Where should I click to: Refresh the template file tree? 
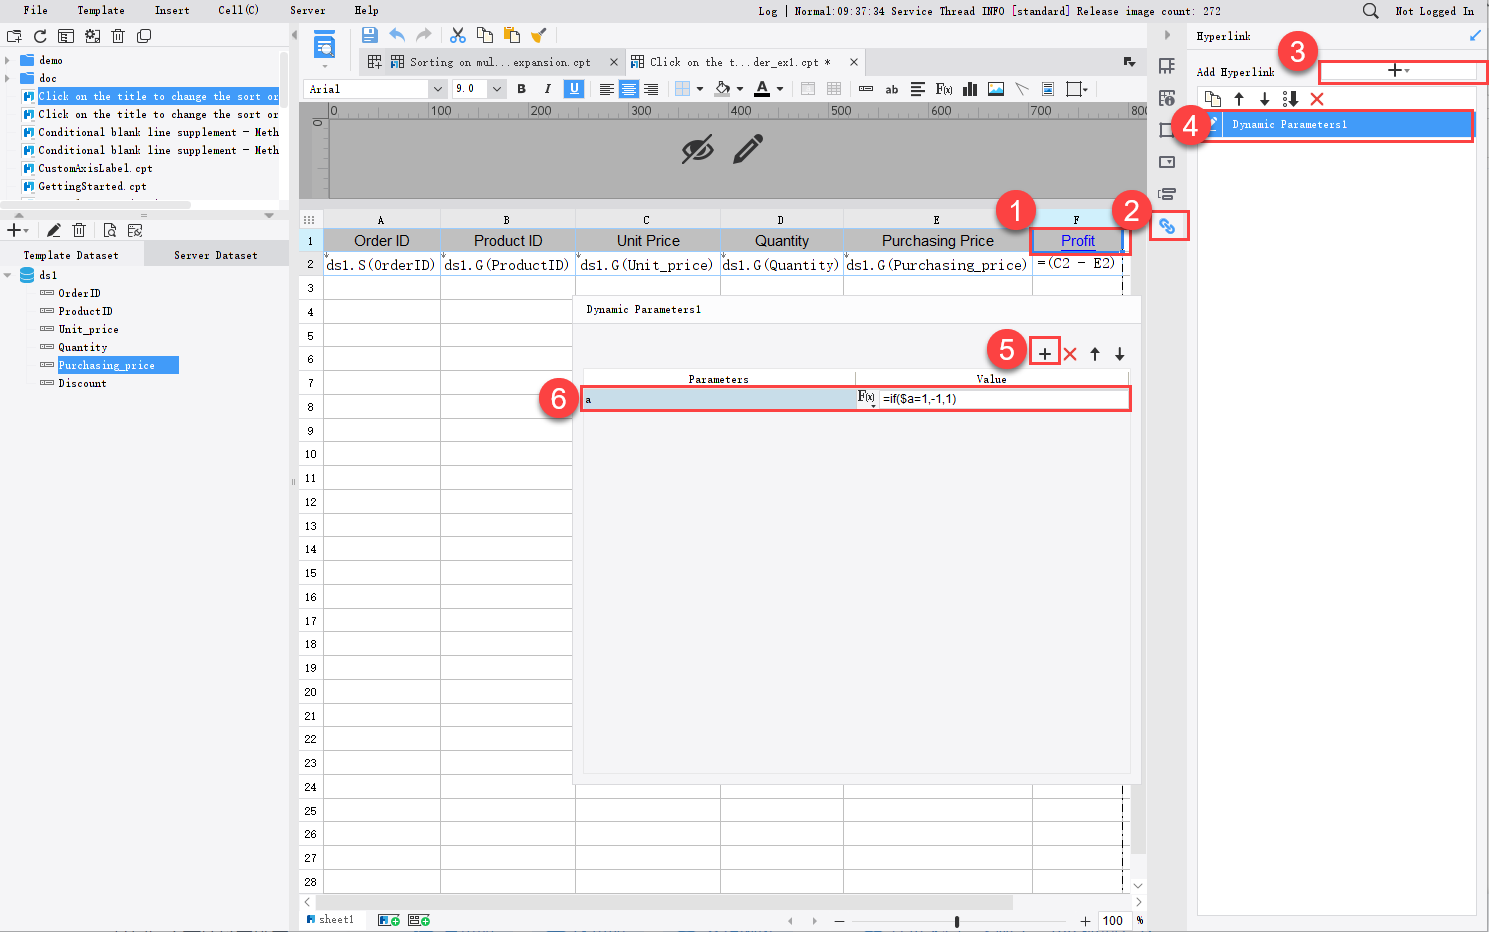[40, 36]
